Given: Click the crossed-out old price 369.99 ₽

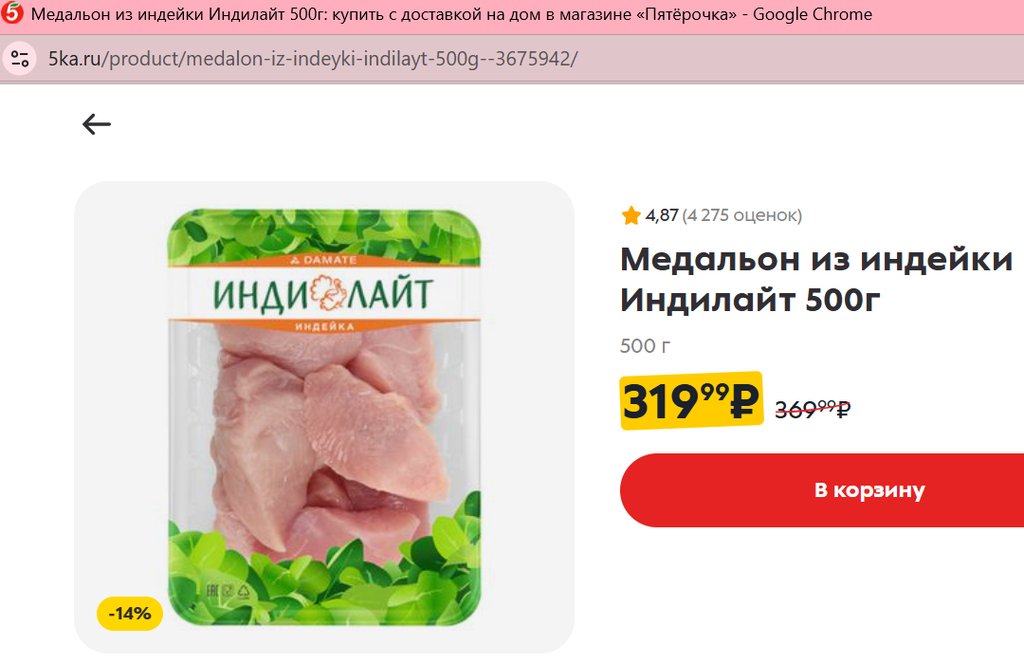Looking at the screenshot, I should [813, 409].
